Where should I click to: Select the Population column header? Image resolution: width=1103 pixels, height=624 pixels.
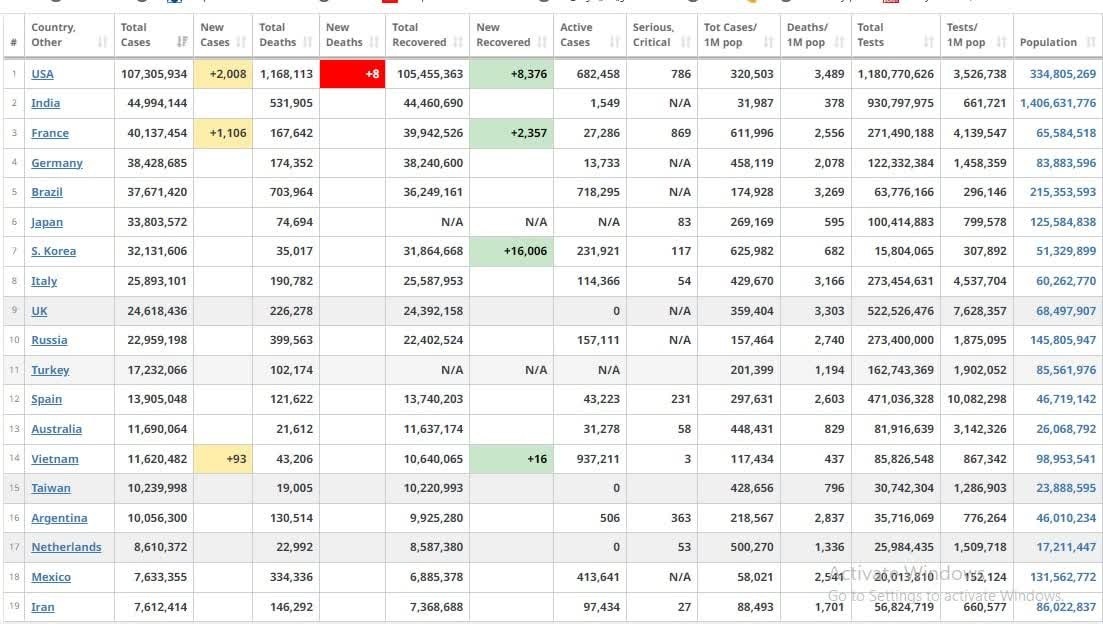click(x=1048, y=42)
